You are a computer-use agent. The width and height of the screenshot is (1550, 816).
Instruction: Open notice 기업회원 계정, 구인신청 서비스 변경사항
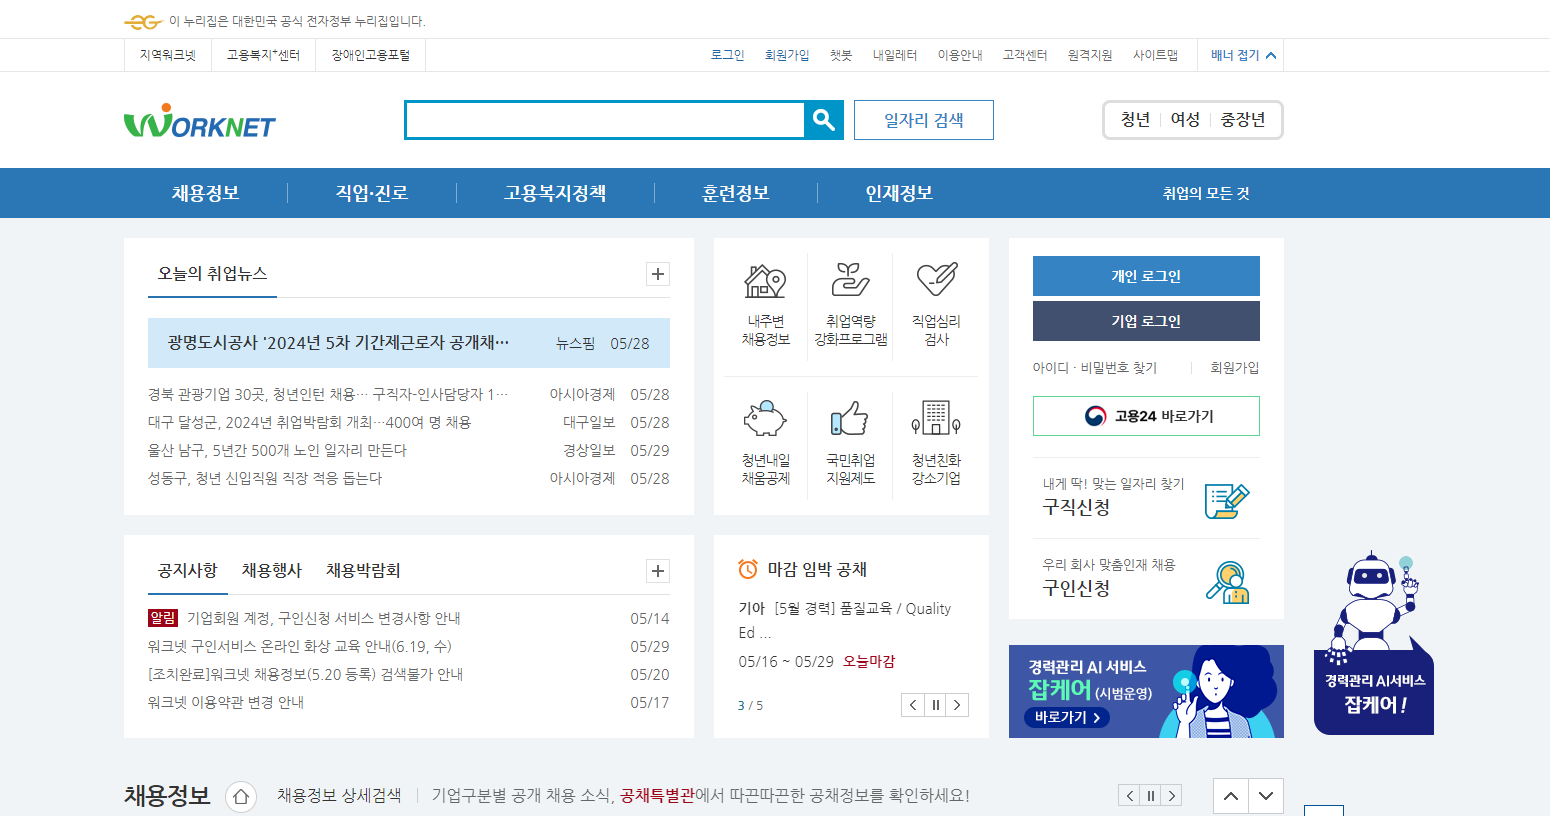tap(324, 619)
